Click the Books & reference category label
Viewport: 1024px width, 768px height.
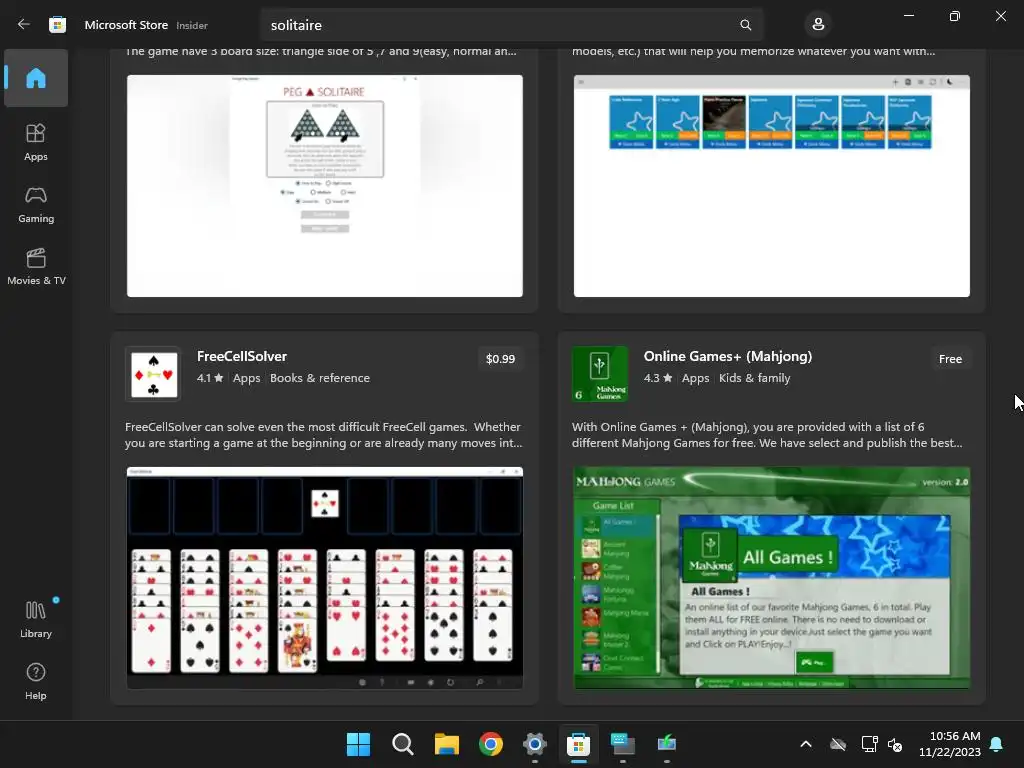[x=319, y=378]
